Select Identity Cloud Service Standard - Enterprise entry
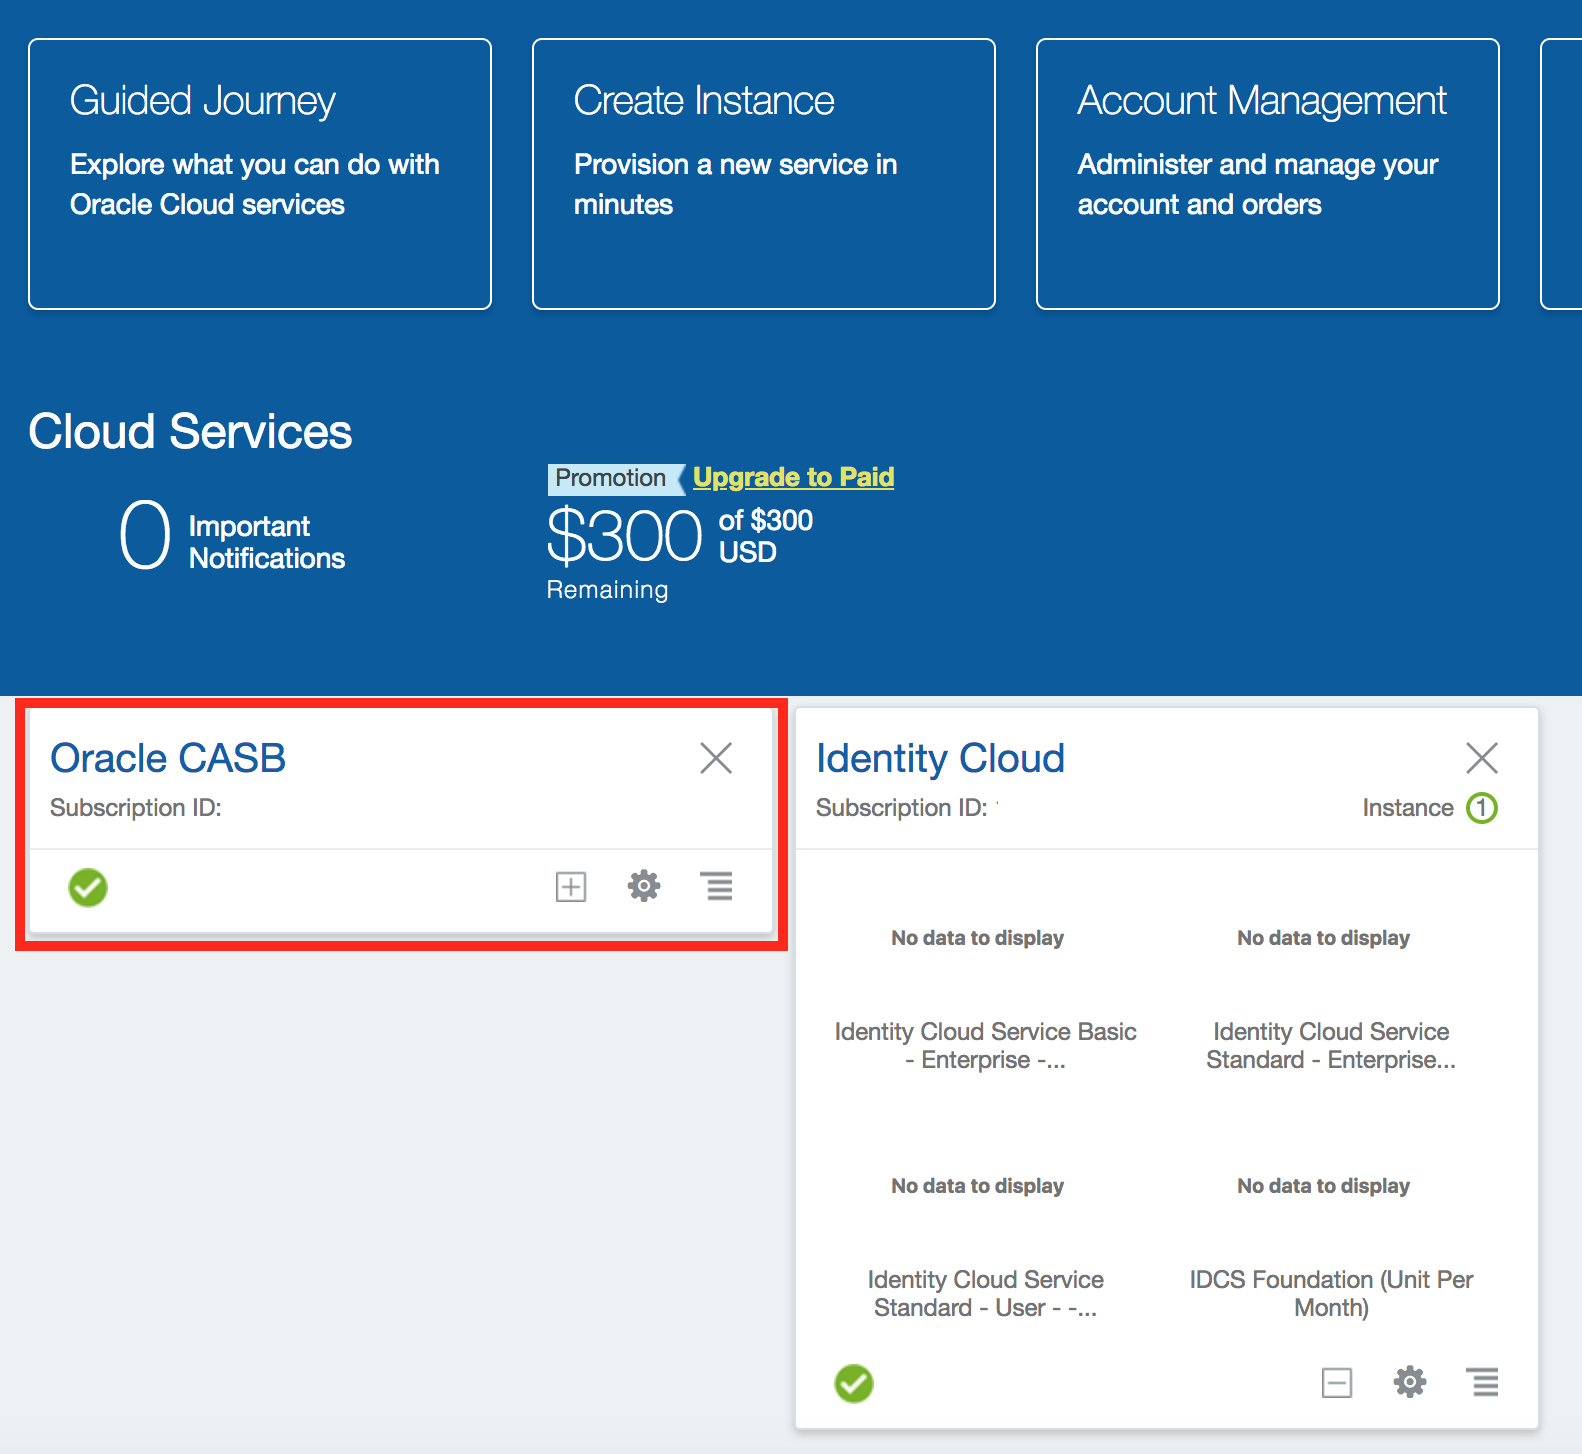 [1331, 1045]
